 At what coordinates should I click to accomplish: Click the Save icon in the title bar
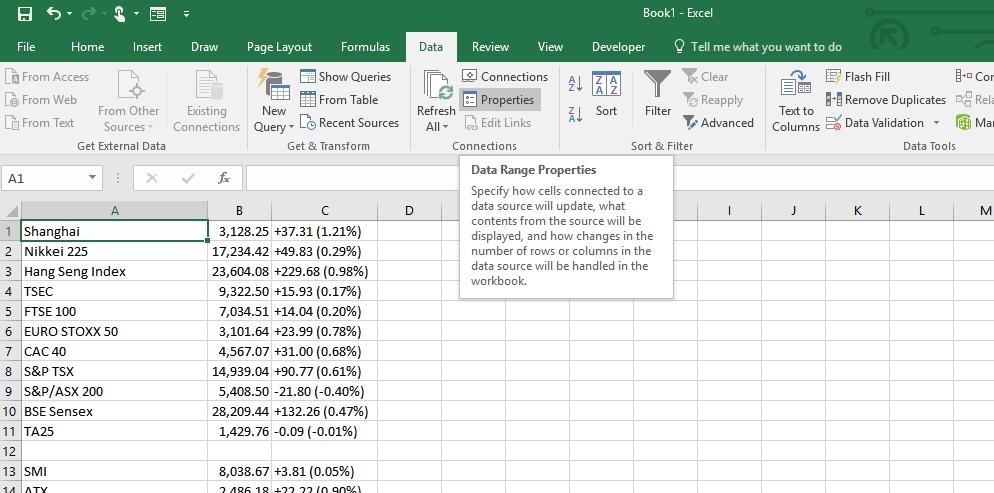coord(25,14)
